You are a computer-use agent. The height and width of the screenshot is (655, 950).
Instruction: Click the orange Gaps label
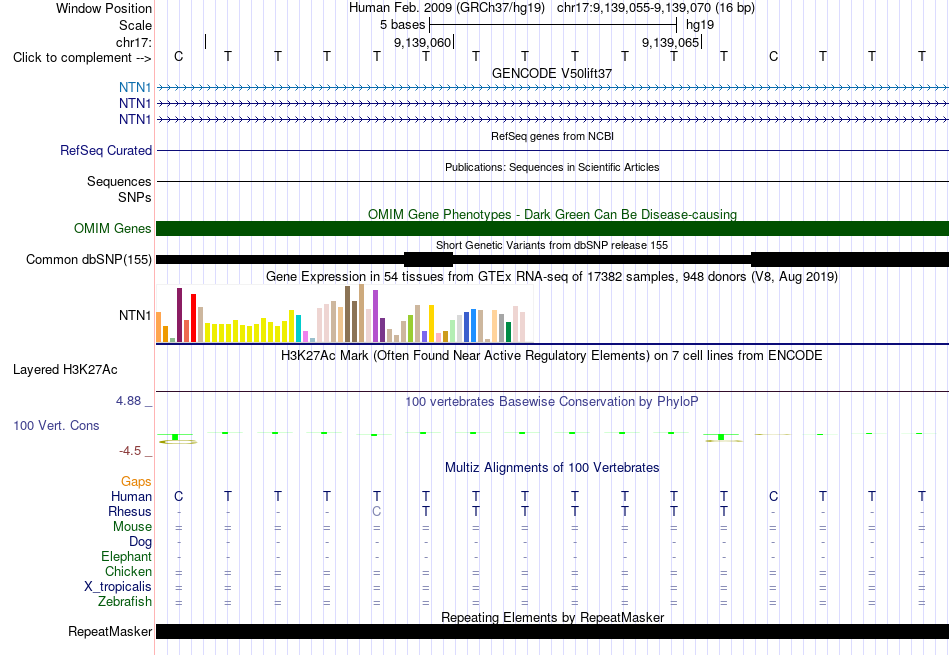point(136,481)
